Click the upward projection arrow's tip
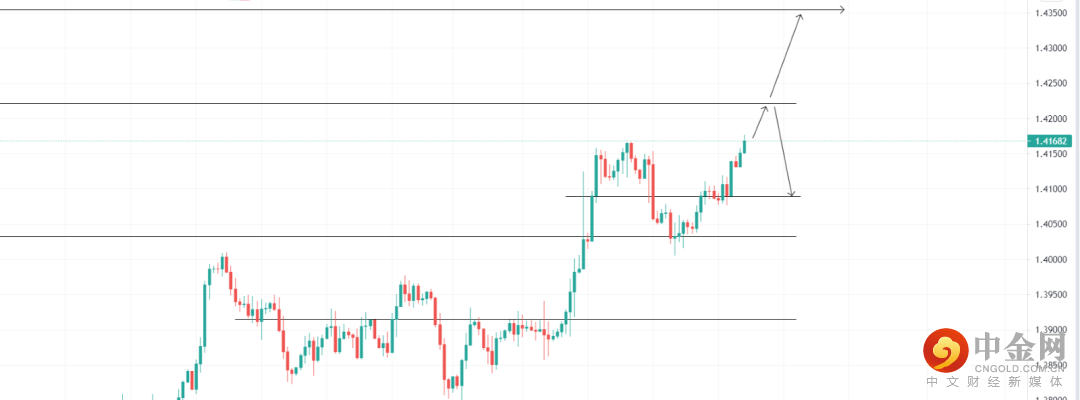The image size is (1080, 400). click(799, 15)
